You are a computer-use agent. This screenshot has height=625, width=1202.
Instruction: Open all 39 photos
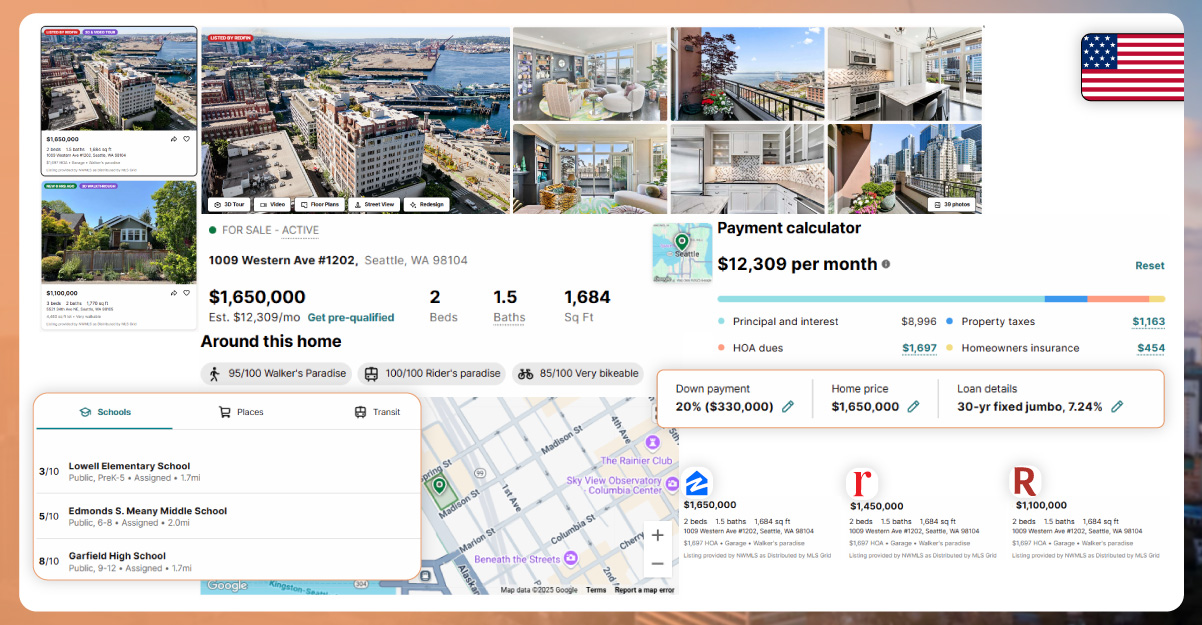tap(950, 203)
